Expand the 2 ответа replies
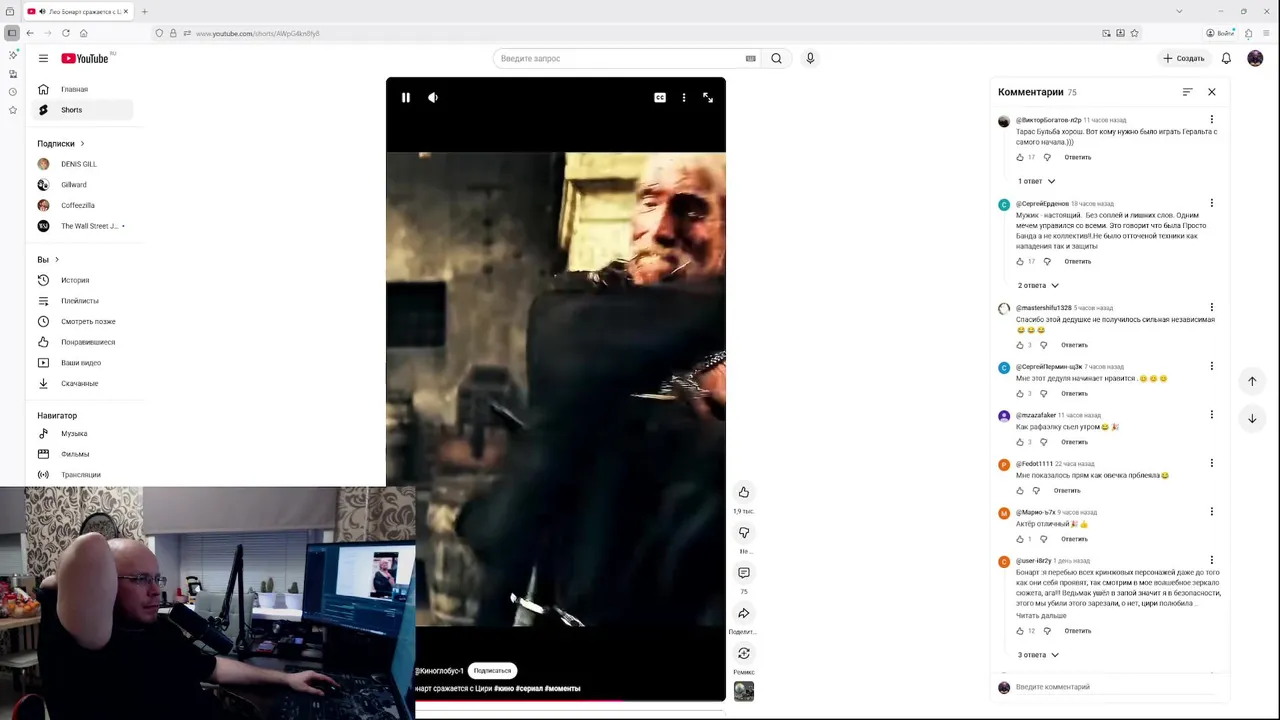This screenshot has width=1280, height=720. (1038, 285)
